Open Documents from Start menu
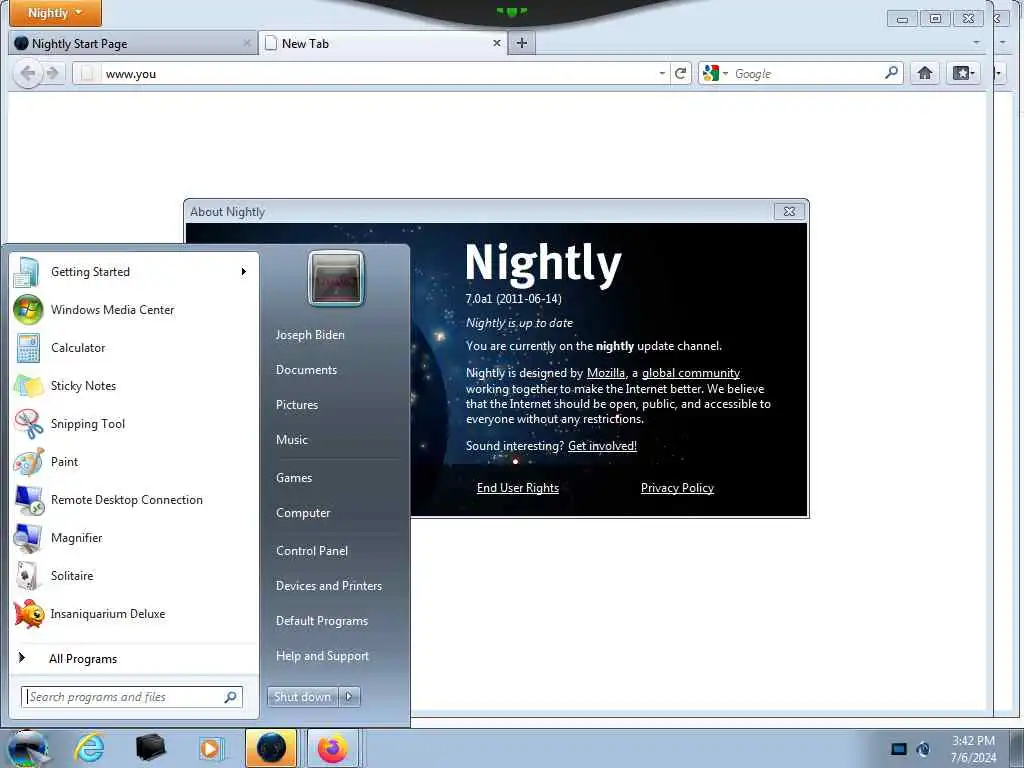The width and height of the screenshot is (1024, 768). 306,370
